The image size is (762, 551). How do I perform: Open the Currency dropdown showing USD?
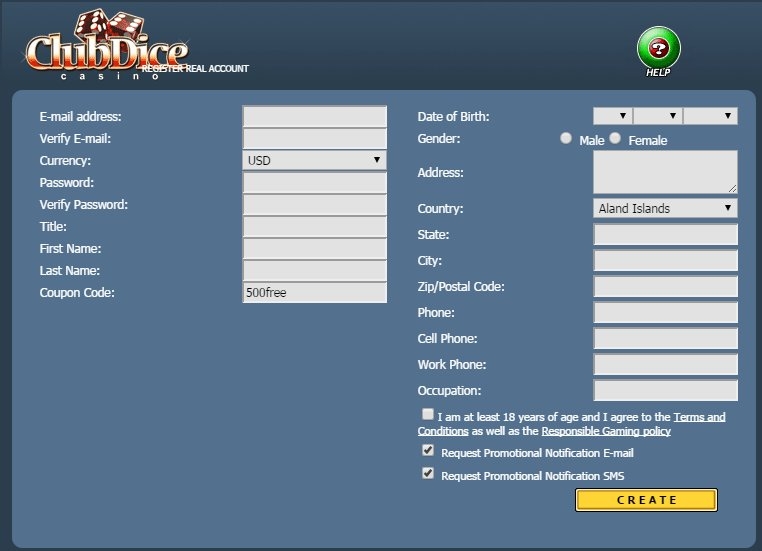(x=314, y=160)
